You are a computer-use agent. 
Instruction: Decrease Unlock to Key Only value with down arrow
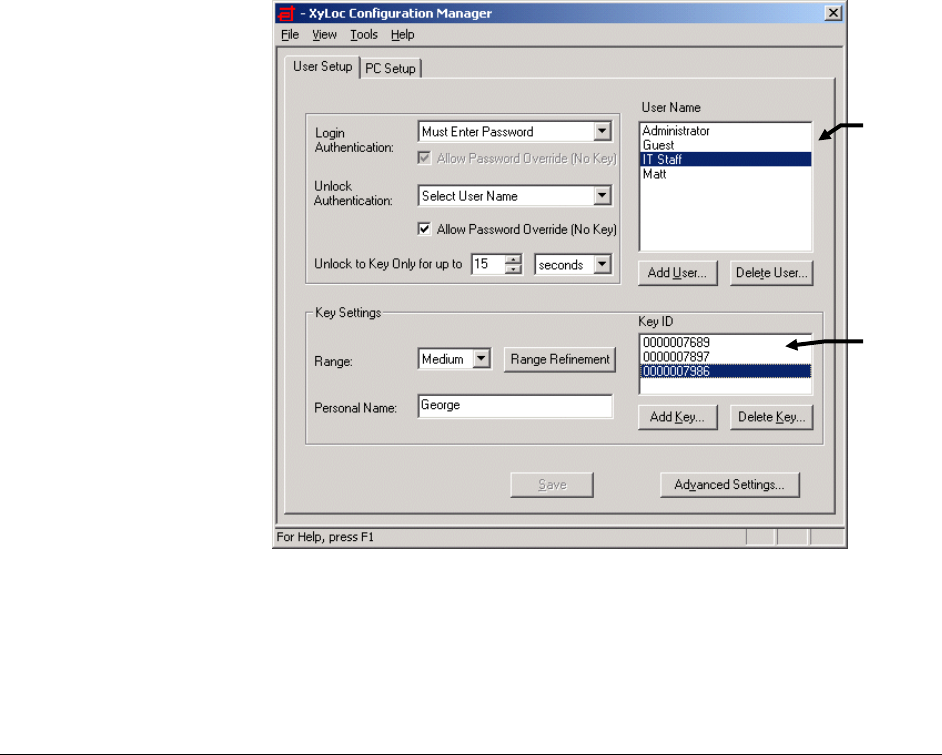point(513,269)
